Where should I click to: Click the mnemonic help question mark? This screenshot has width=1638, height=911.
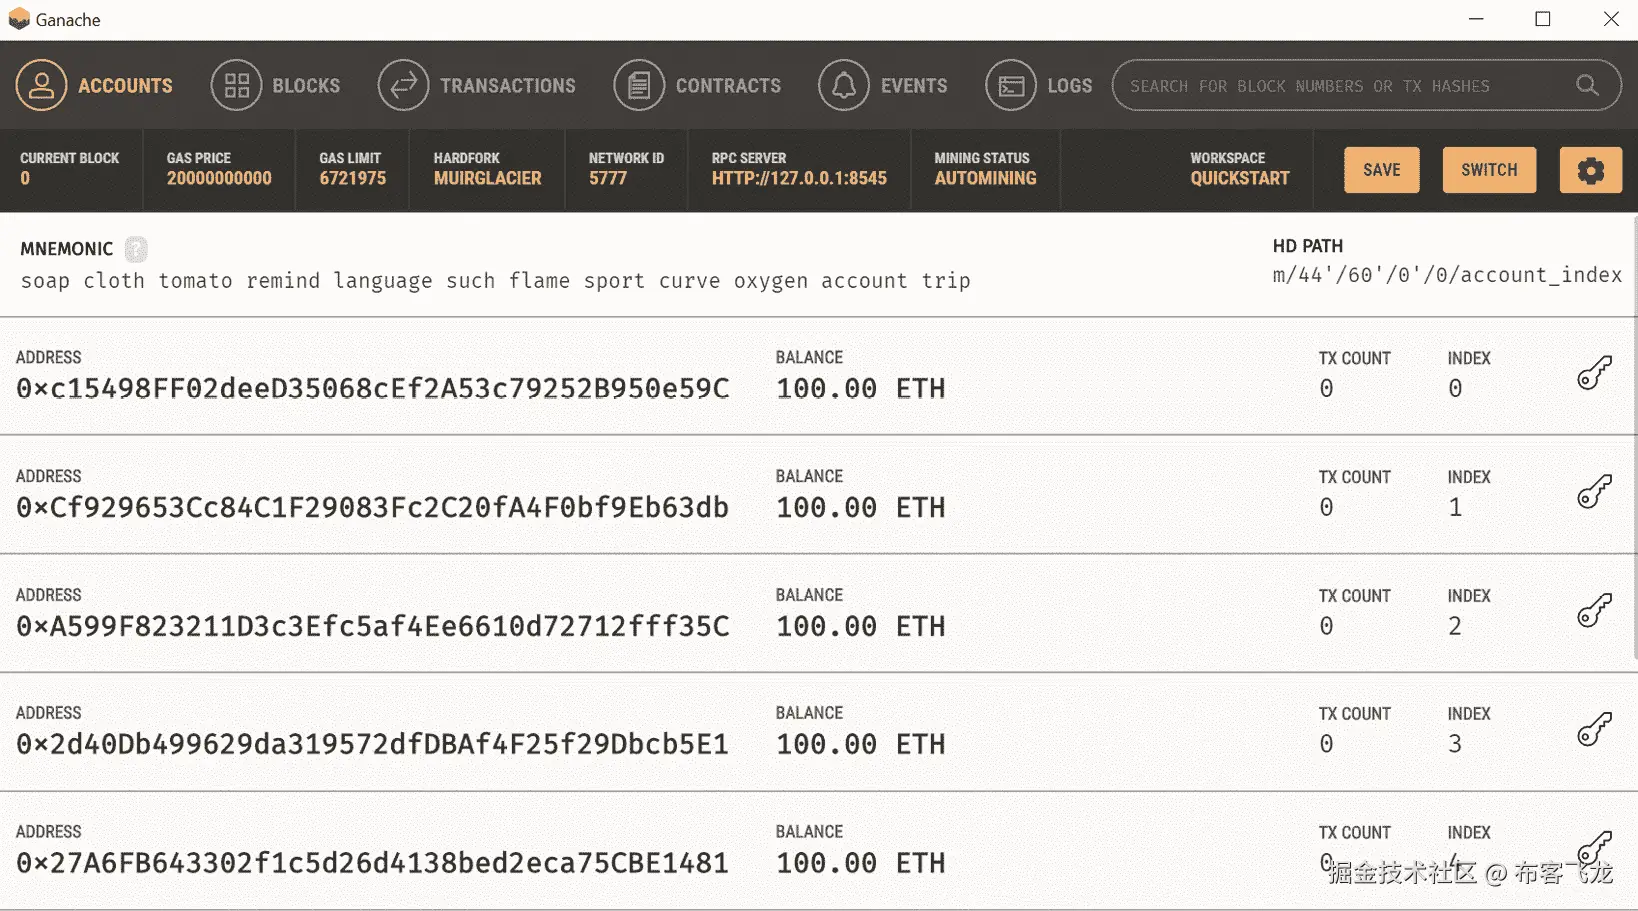(x=136, y=249)
